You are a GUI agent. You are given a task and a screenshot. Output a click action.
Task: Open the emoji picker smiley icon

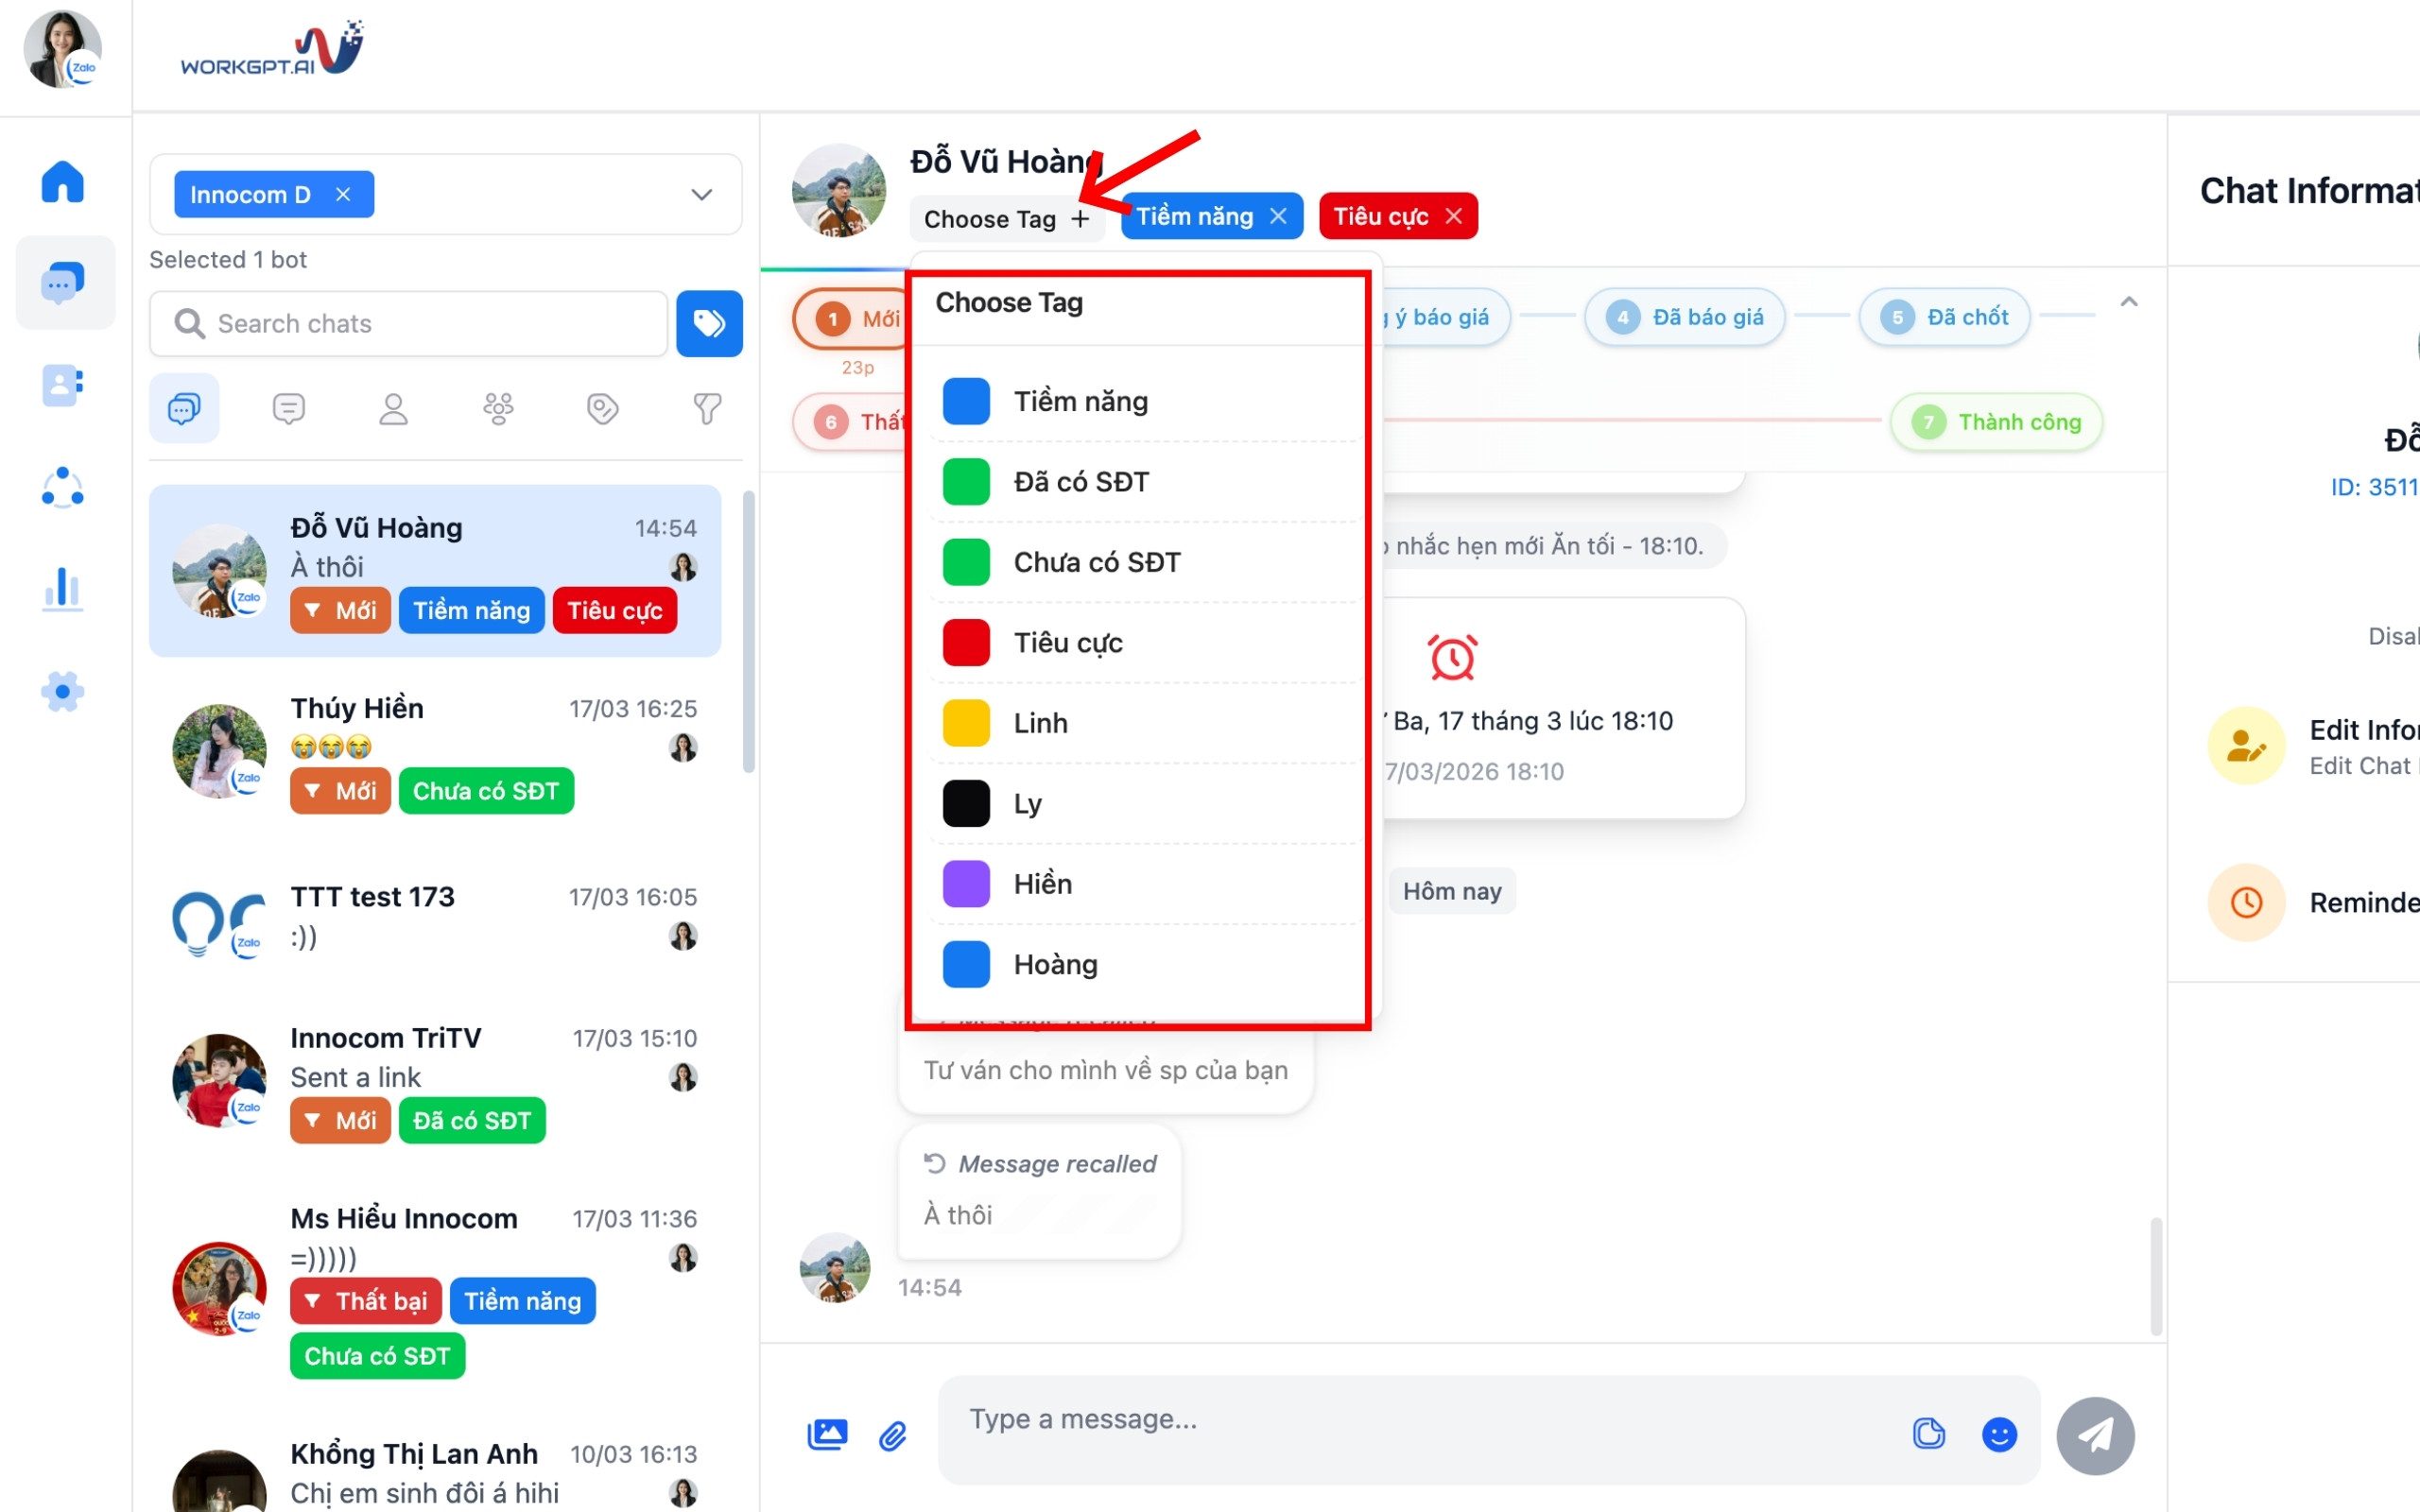point(1999,1434)
